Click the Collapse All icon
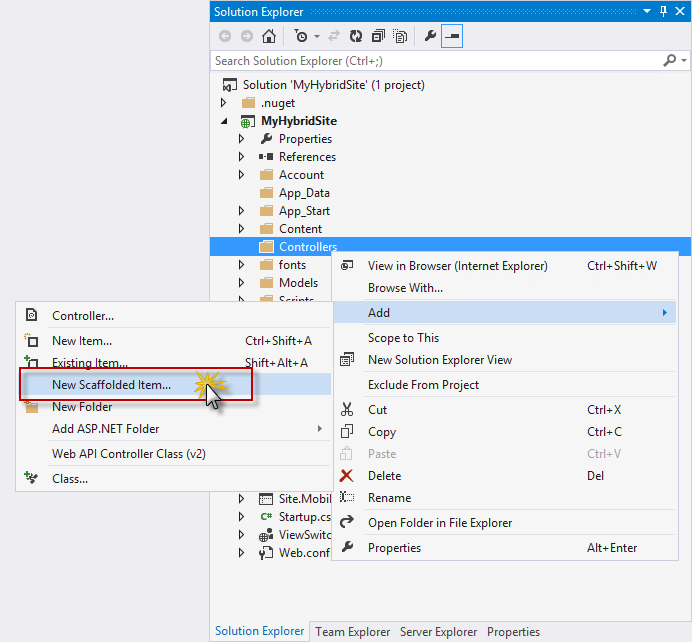Image resolution: width=692 pixels, height=642 pixels. point(378,36)
